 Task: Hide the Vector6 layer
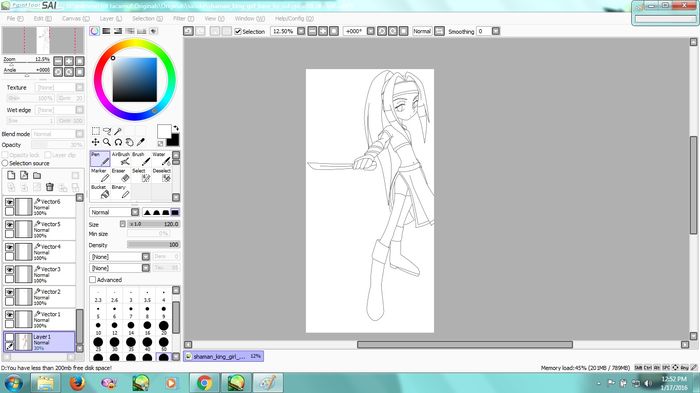click(9, 202)
